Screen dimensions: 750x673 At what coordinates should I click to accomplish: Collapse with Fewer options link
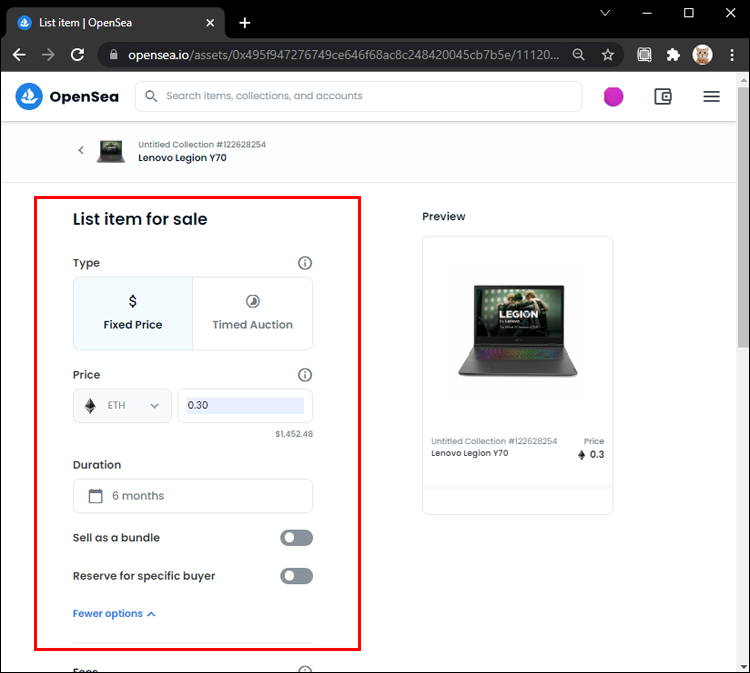114,613
